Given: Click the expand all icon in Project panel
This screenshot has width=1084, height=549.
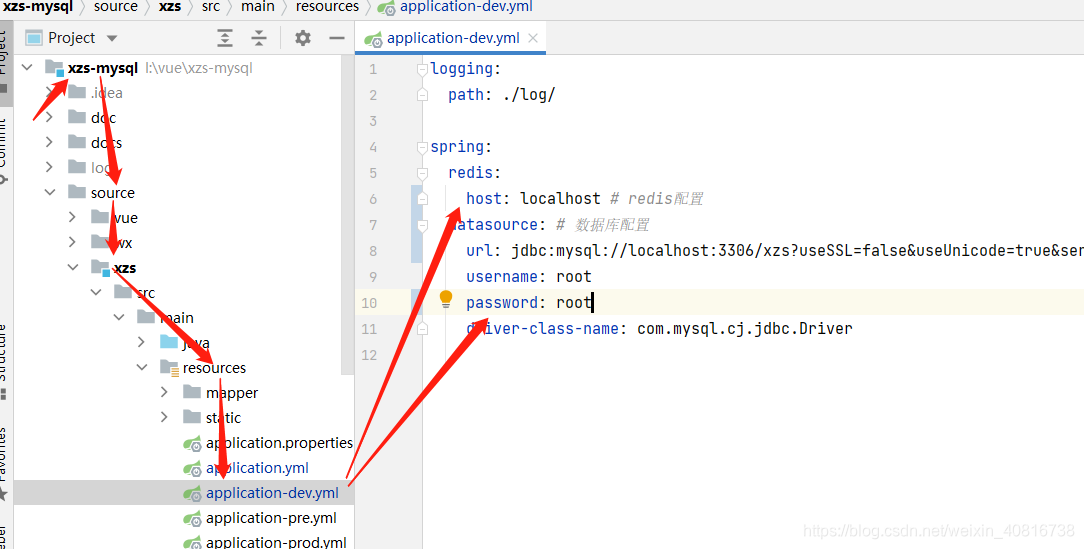Looking at the screenshot, I should tap(225, 38).
